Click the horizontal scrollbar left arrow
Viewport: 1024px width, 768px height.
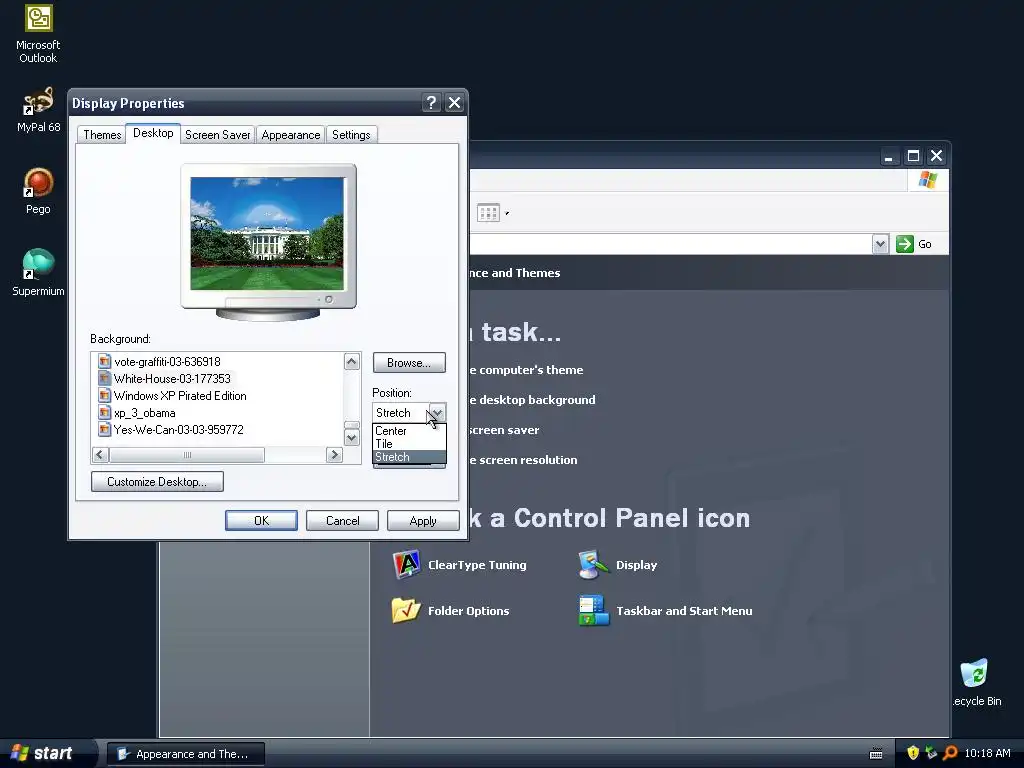pos(100,455)
